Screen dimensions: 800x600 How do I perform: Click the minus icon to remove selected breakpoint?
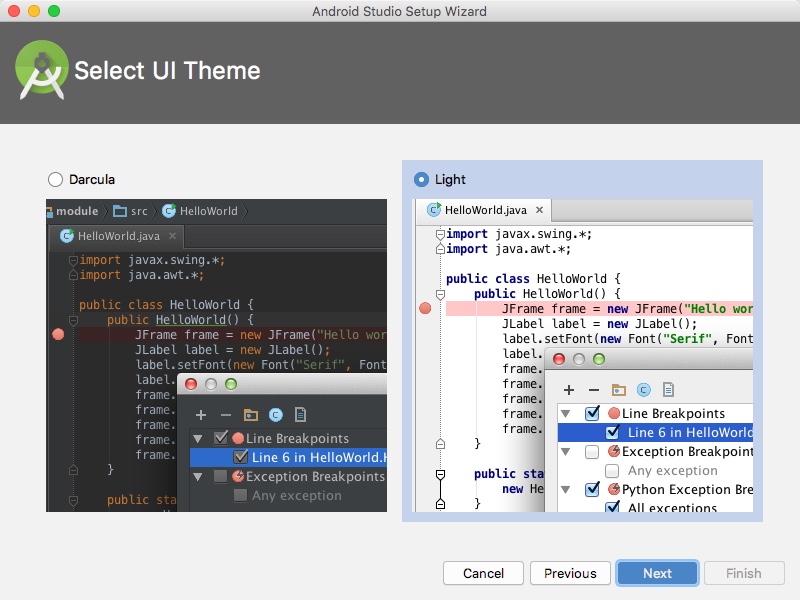(x=594, y=389)
